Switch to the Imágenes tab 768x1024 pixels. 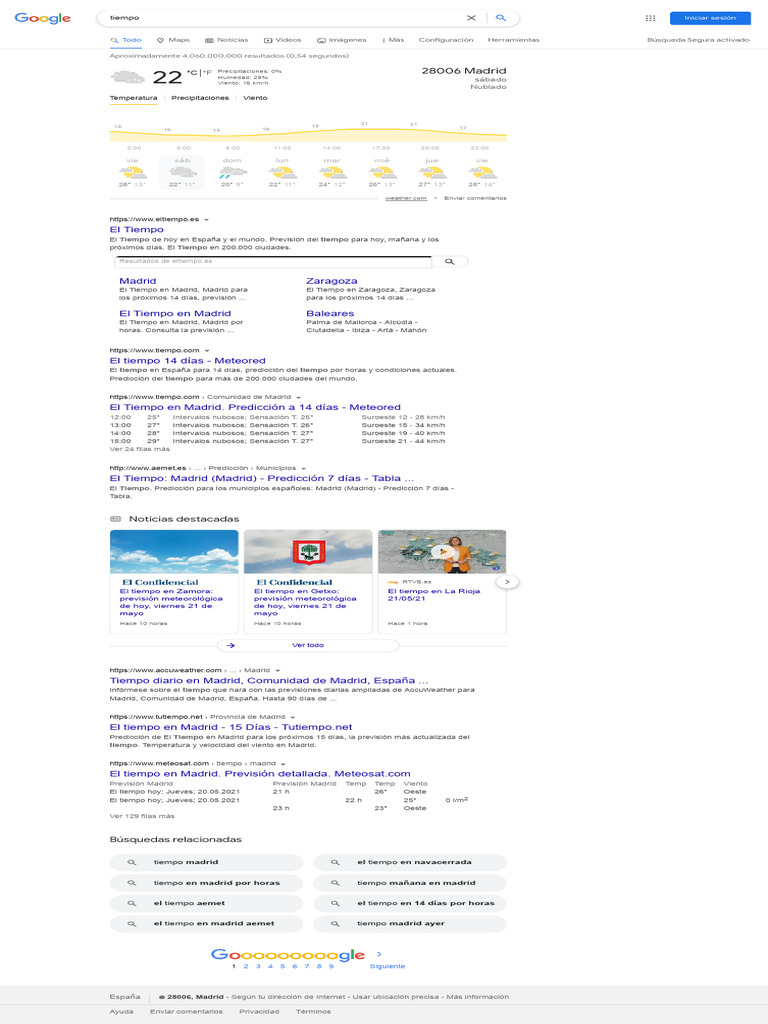coord(342,40)
